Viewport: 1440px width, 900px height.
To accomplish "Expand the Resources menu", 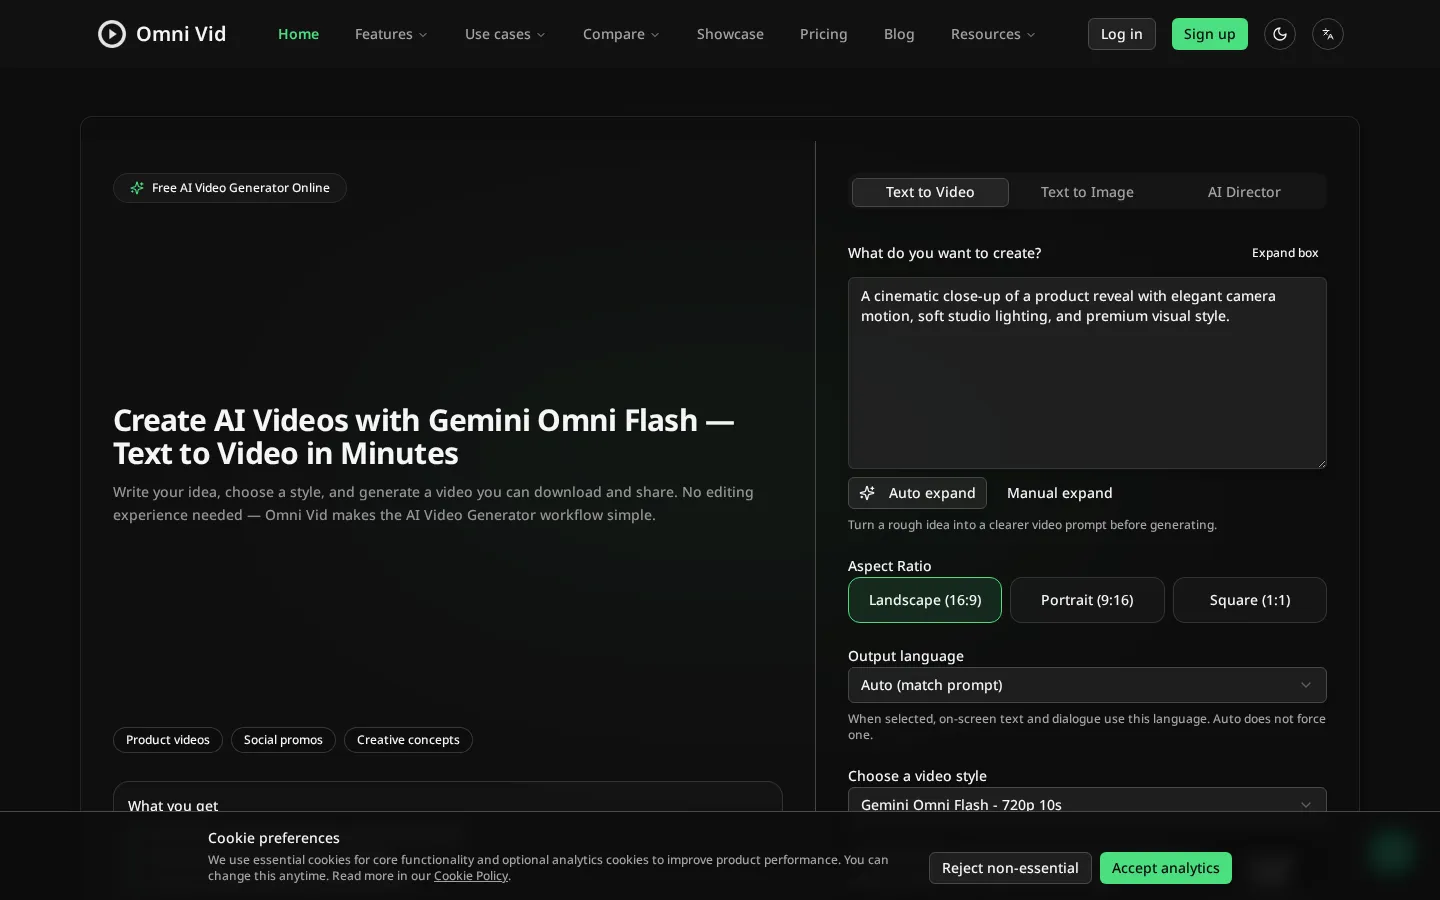I will click(x=993, y=34).
